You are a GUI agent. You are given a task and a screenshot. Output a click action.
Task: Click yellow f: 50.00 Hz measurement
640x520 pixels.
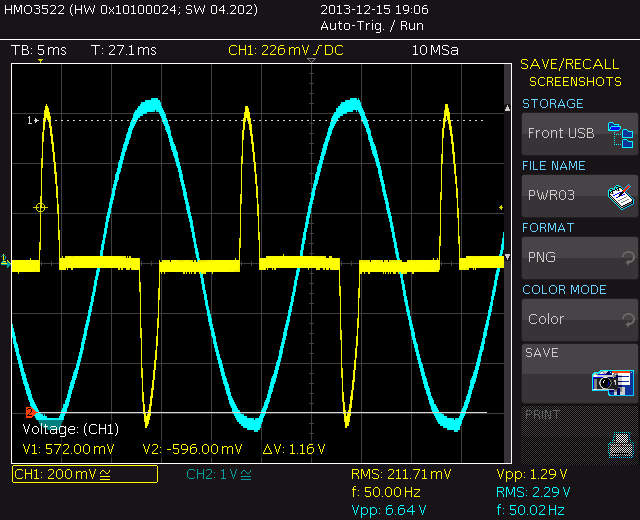386,492
